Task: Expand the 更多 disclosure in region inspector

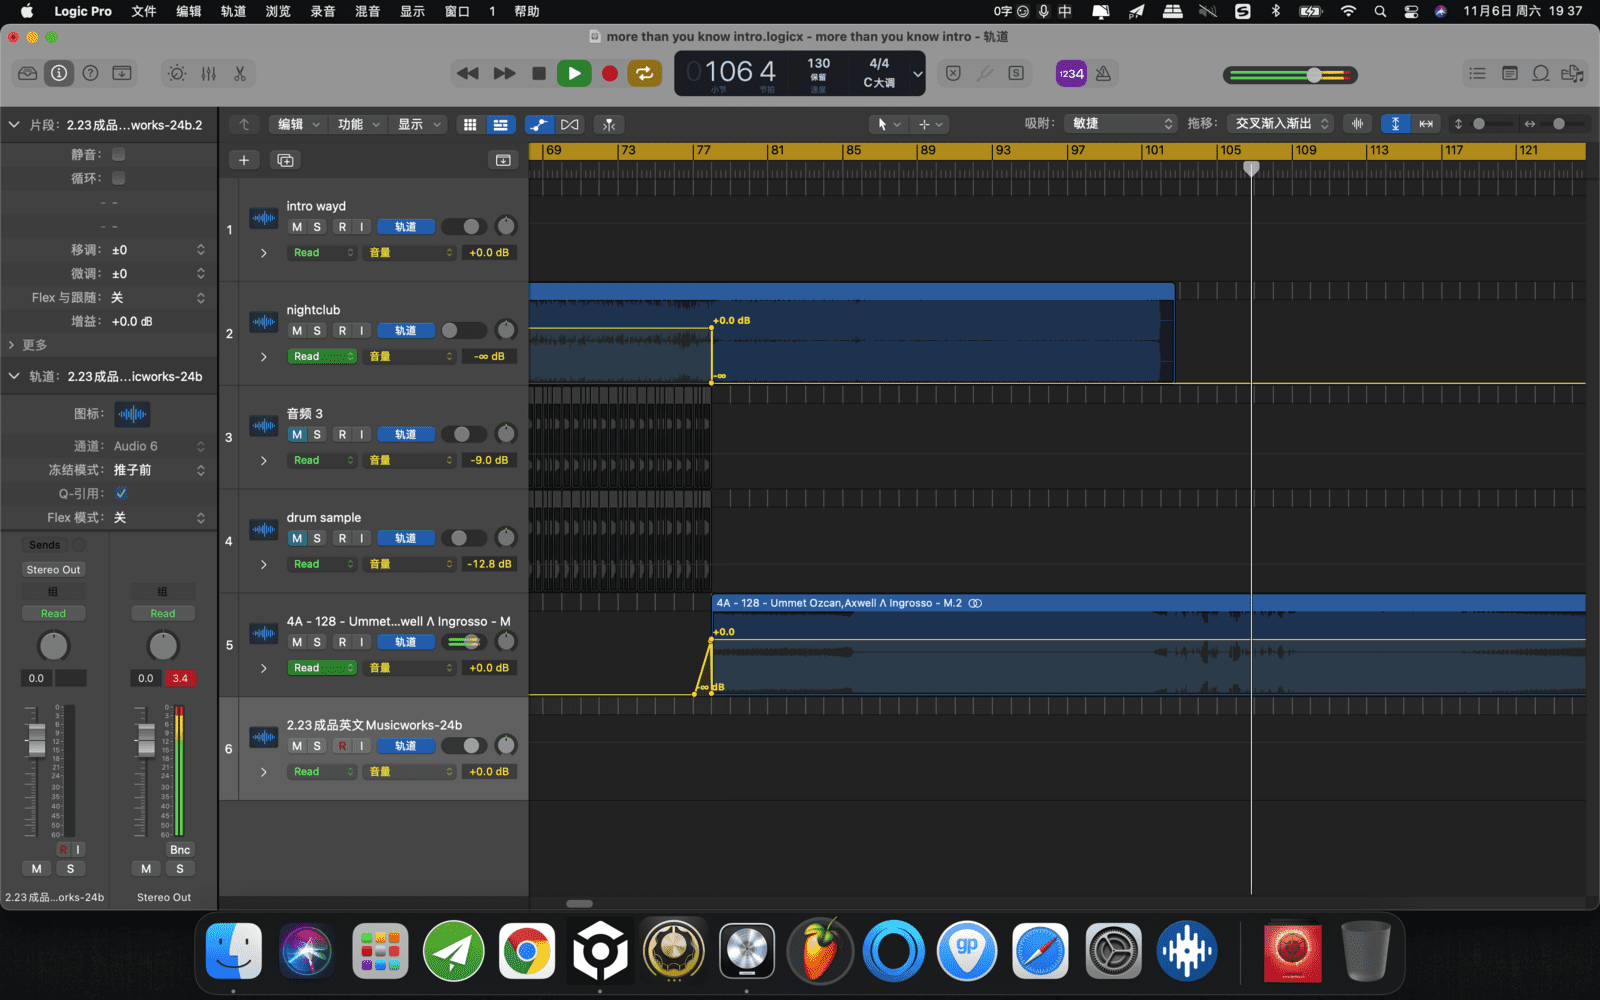Action: pos(13,345)
